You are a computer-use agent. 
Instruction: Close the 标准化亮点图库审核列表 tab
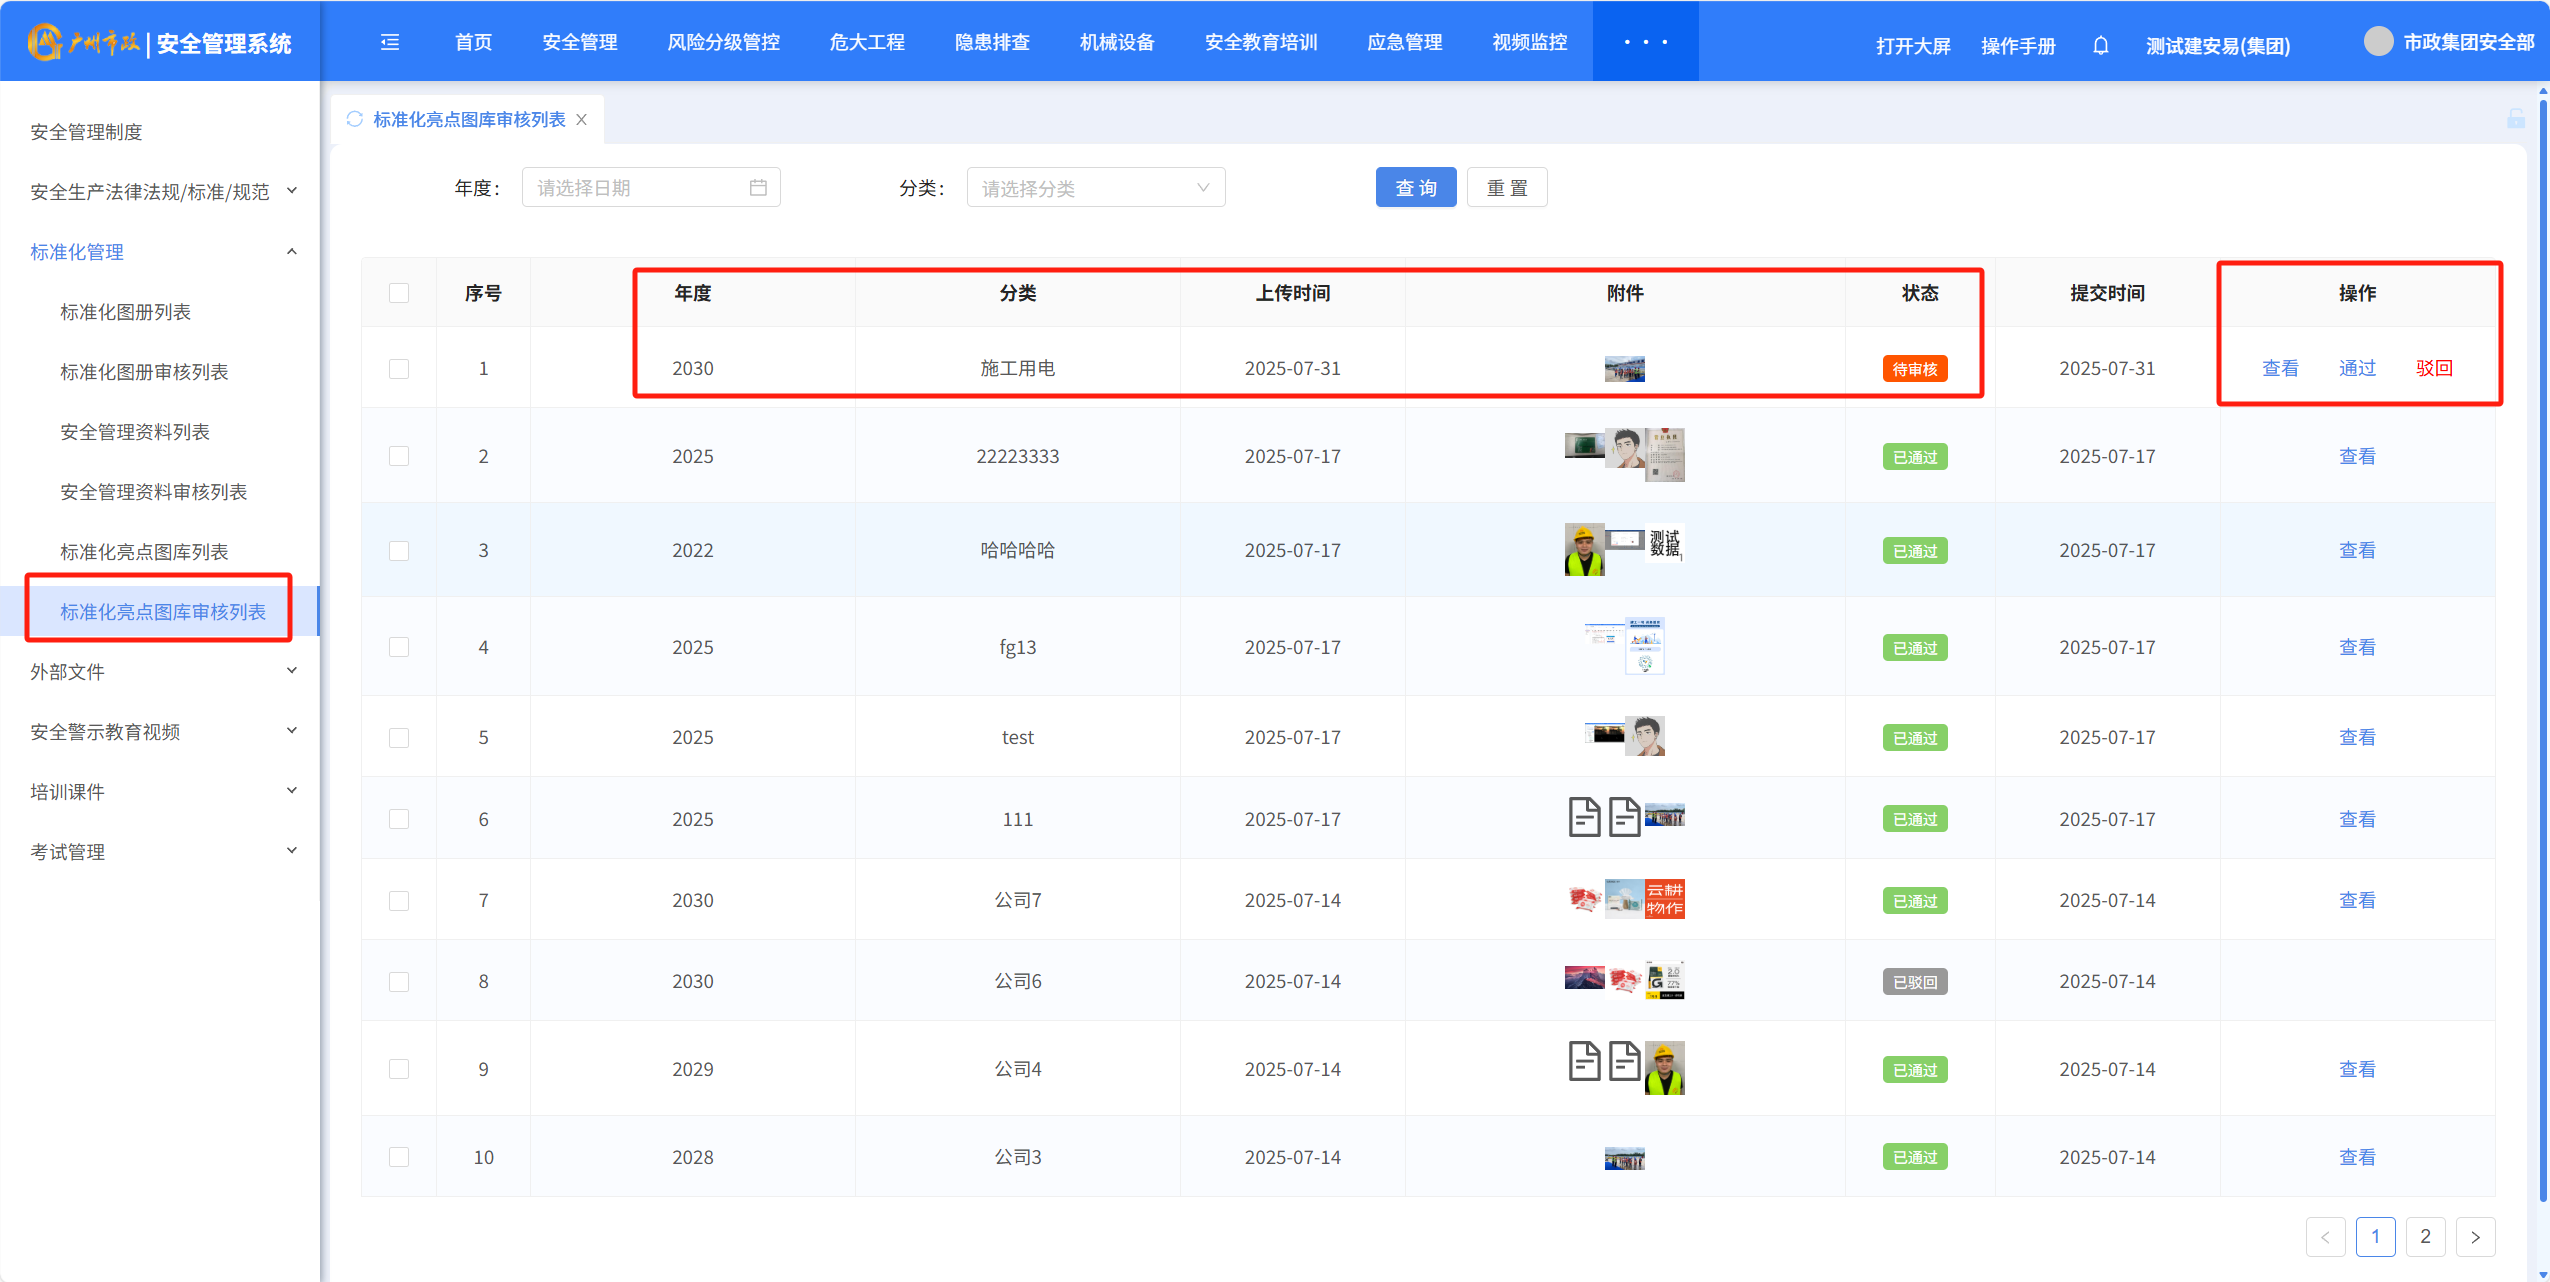pyautogui.click(x=582, y=119)
